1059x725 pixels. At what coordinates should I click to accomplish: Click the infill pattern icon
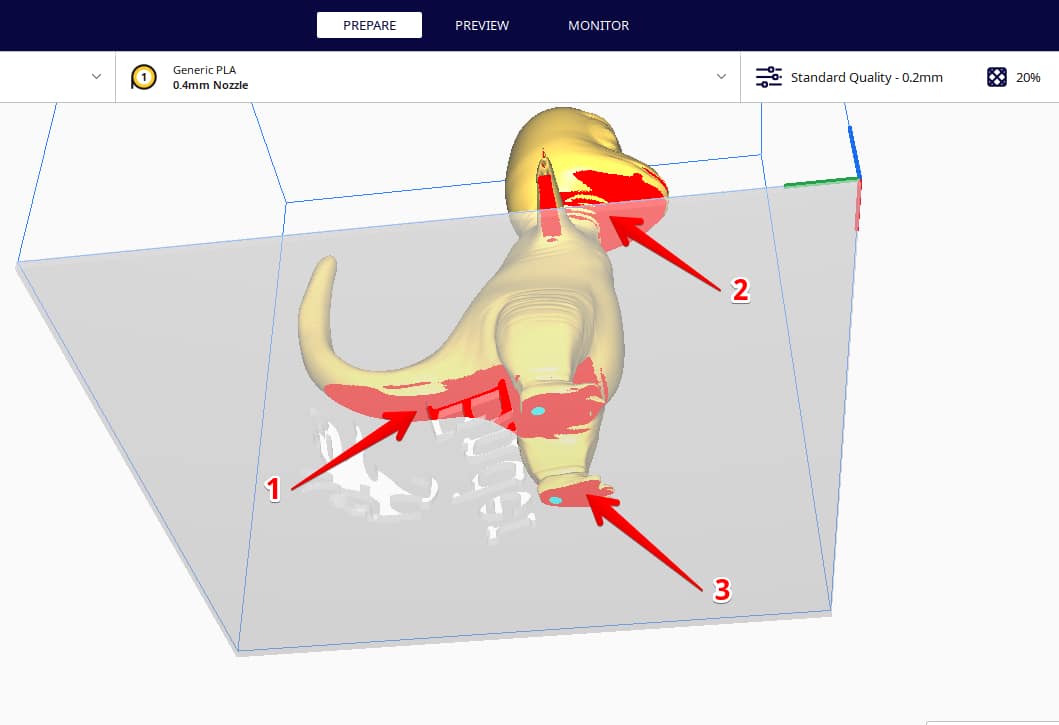tap(997, 77)
